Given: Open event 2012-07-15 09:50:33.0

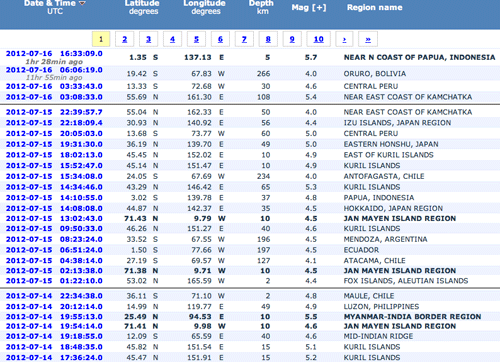Looking at the screenshot, I should coord(54,229).
